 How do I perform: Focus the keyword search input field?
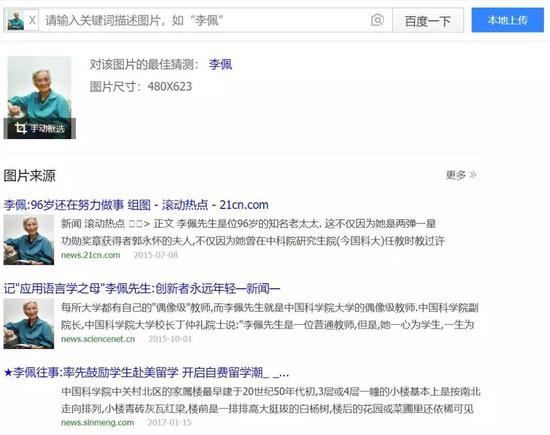tap(205, 20)
